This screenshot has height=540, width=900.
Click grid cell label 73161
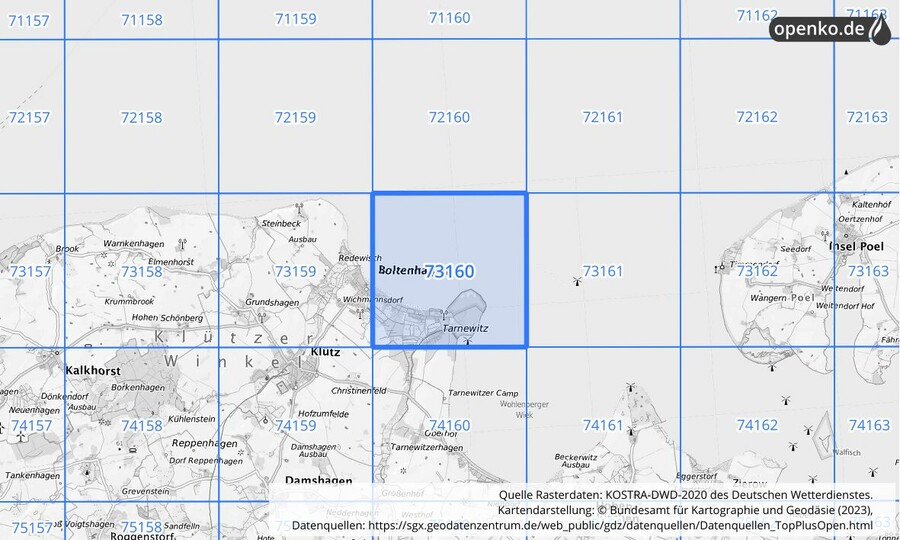pyautogui.click(x=603, y=270)
